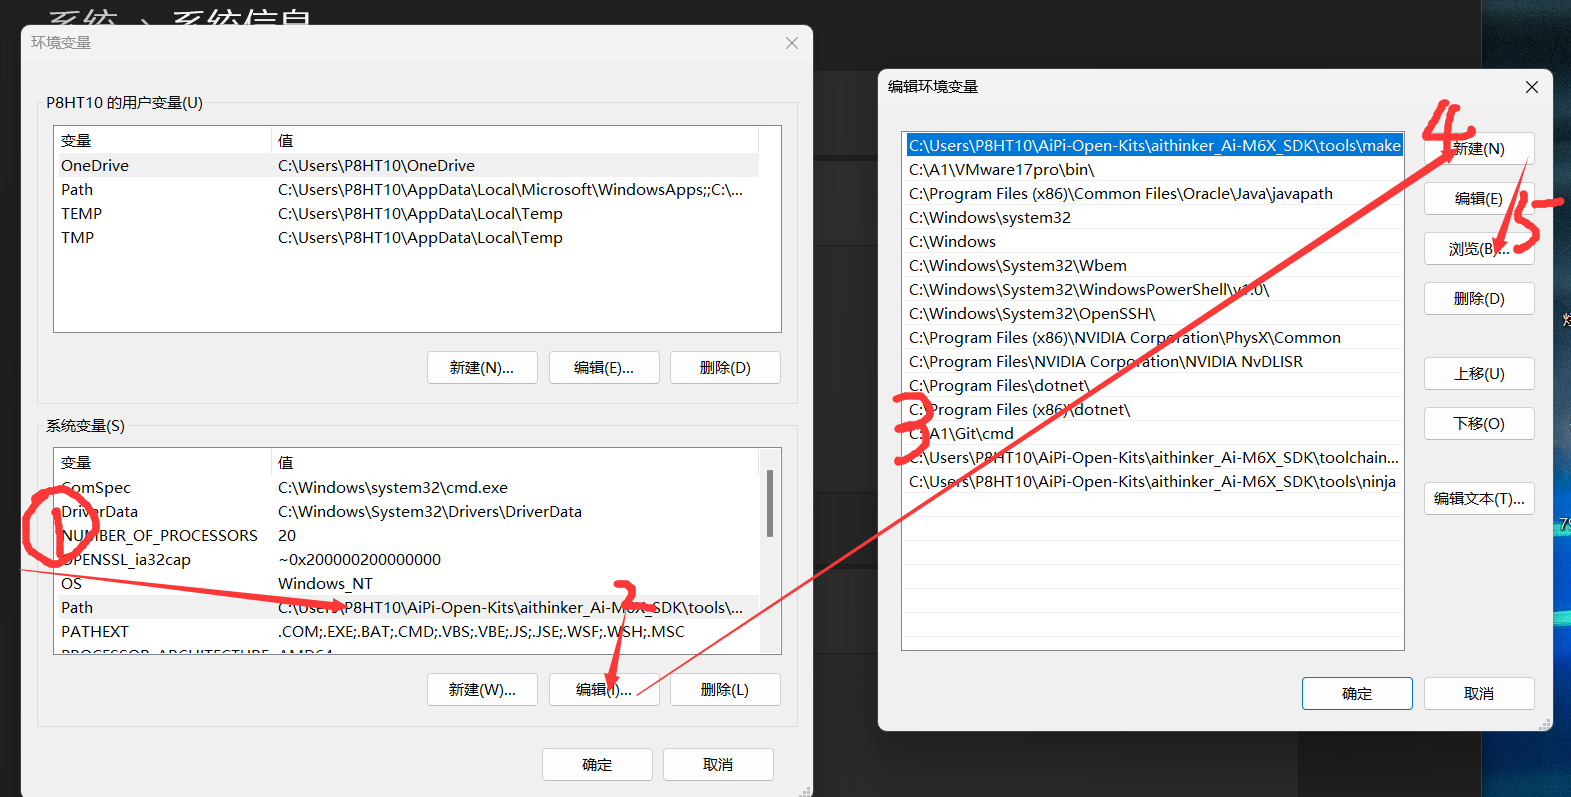This screenshot has width=1571, height=797.
Task: Click 删除(D) in Edit environment variable dialog
Action: [1479, 298]
